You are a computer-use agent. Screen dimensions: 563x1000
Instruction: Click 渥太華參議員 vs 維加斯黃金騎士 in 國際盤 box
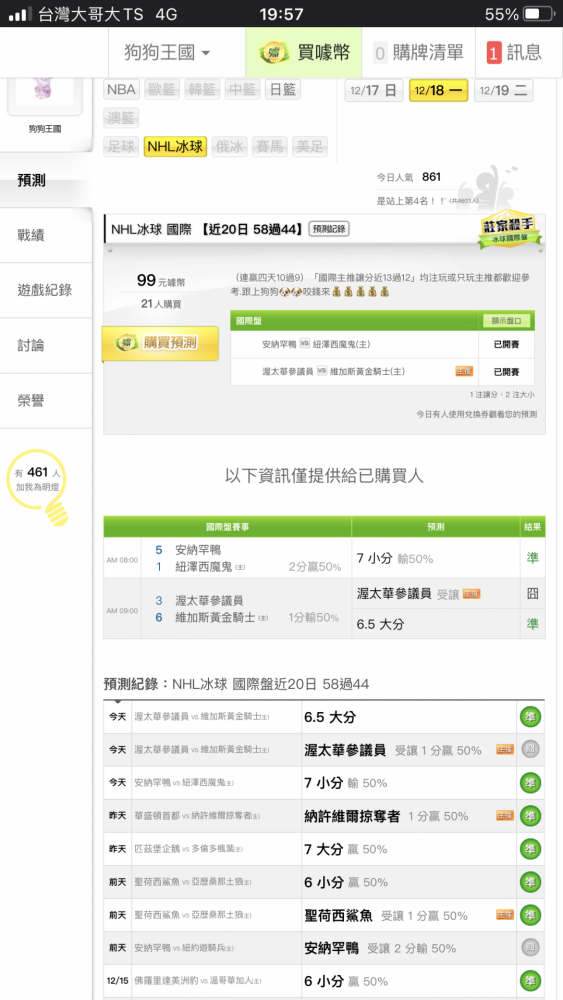click(x=333, y=371)
